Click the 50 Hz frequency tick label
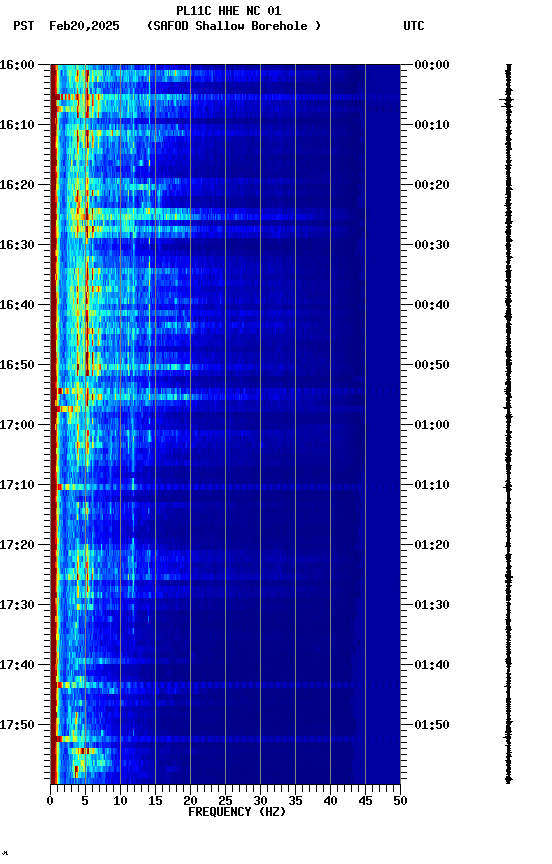The width and height of the screenshot is (552, 864). click(x=400, y=801)
